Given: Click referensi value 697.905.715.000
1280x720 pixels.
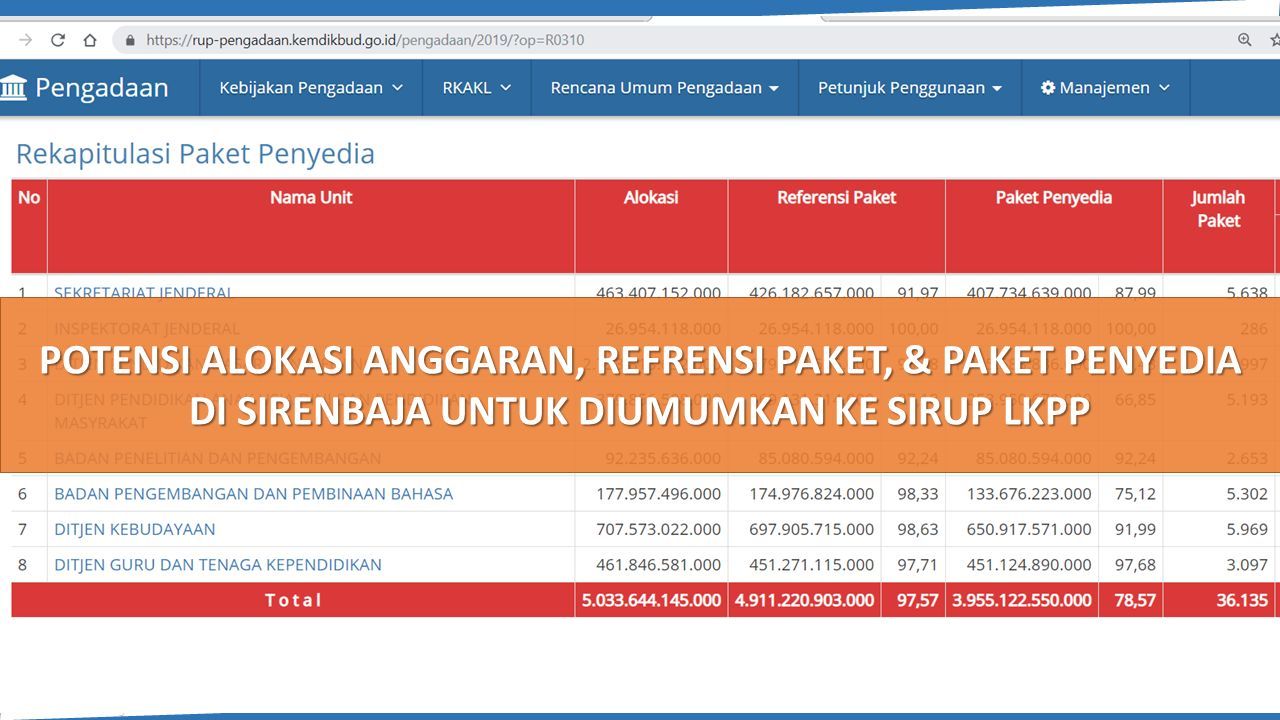Looking at the screenshot, I should pos(811,529).
